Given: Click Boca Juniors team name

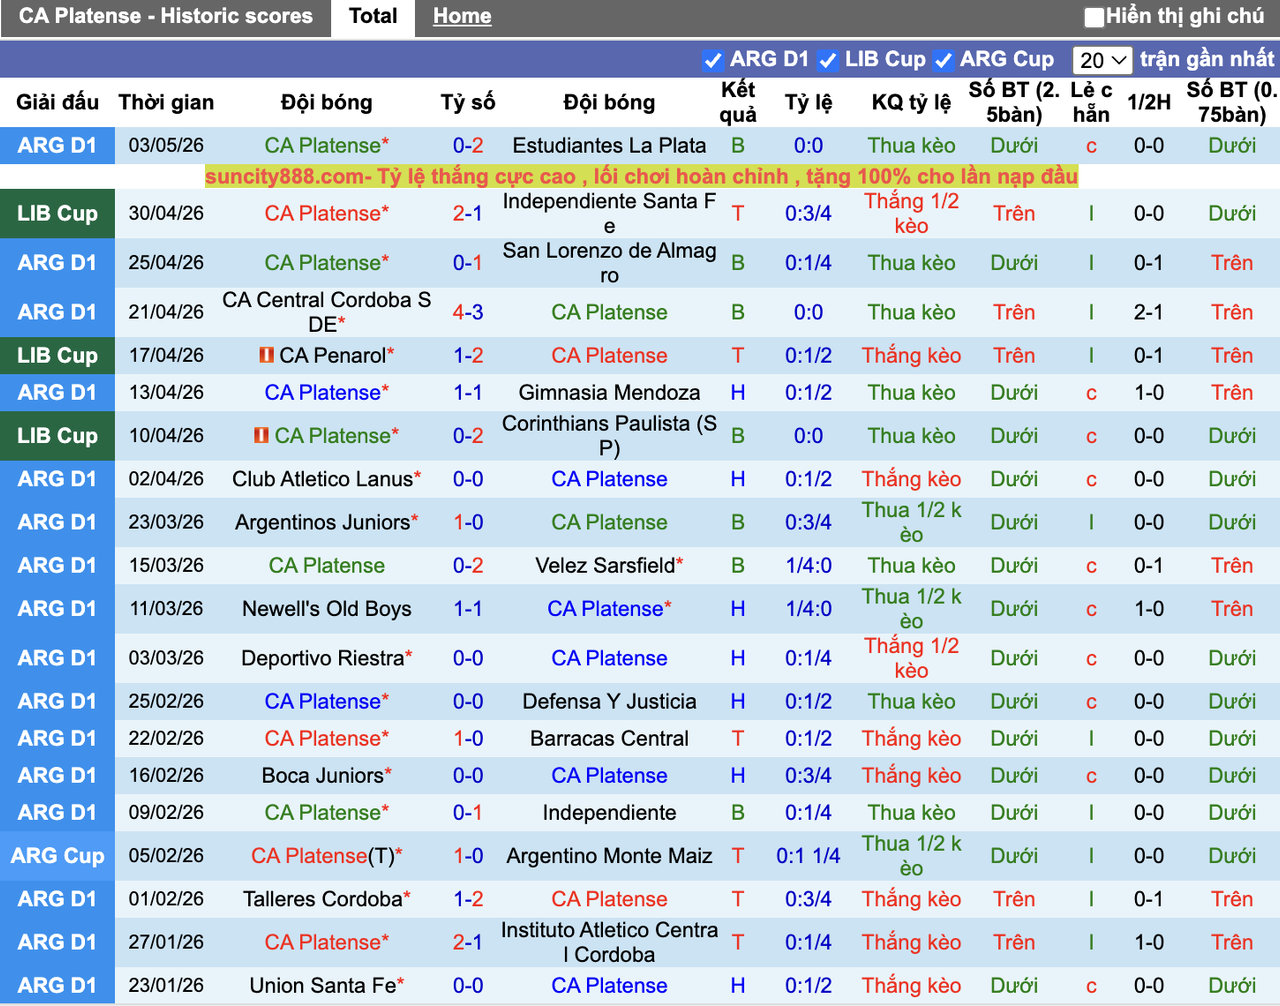Looking at the screenshot, I should coord(322,775).
